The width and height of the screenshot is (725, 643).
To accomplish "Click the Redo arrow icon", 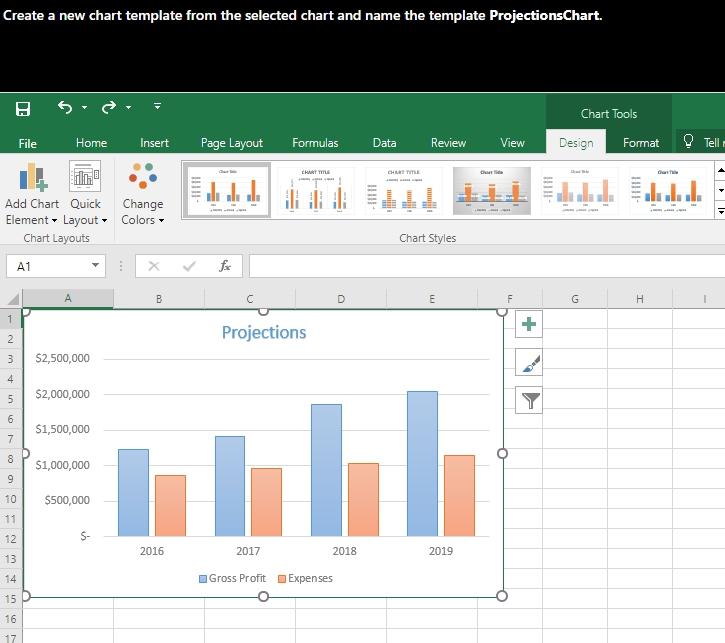I will (109, 108).
